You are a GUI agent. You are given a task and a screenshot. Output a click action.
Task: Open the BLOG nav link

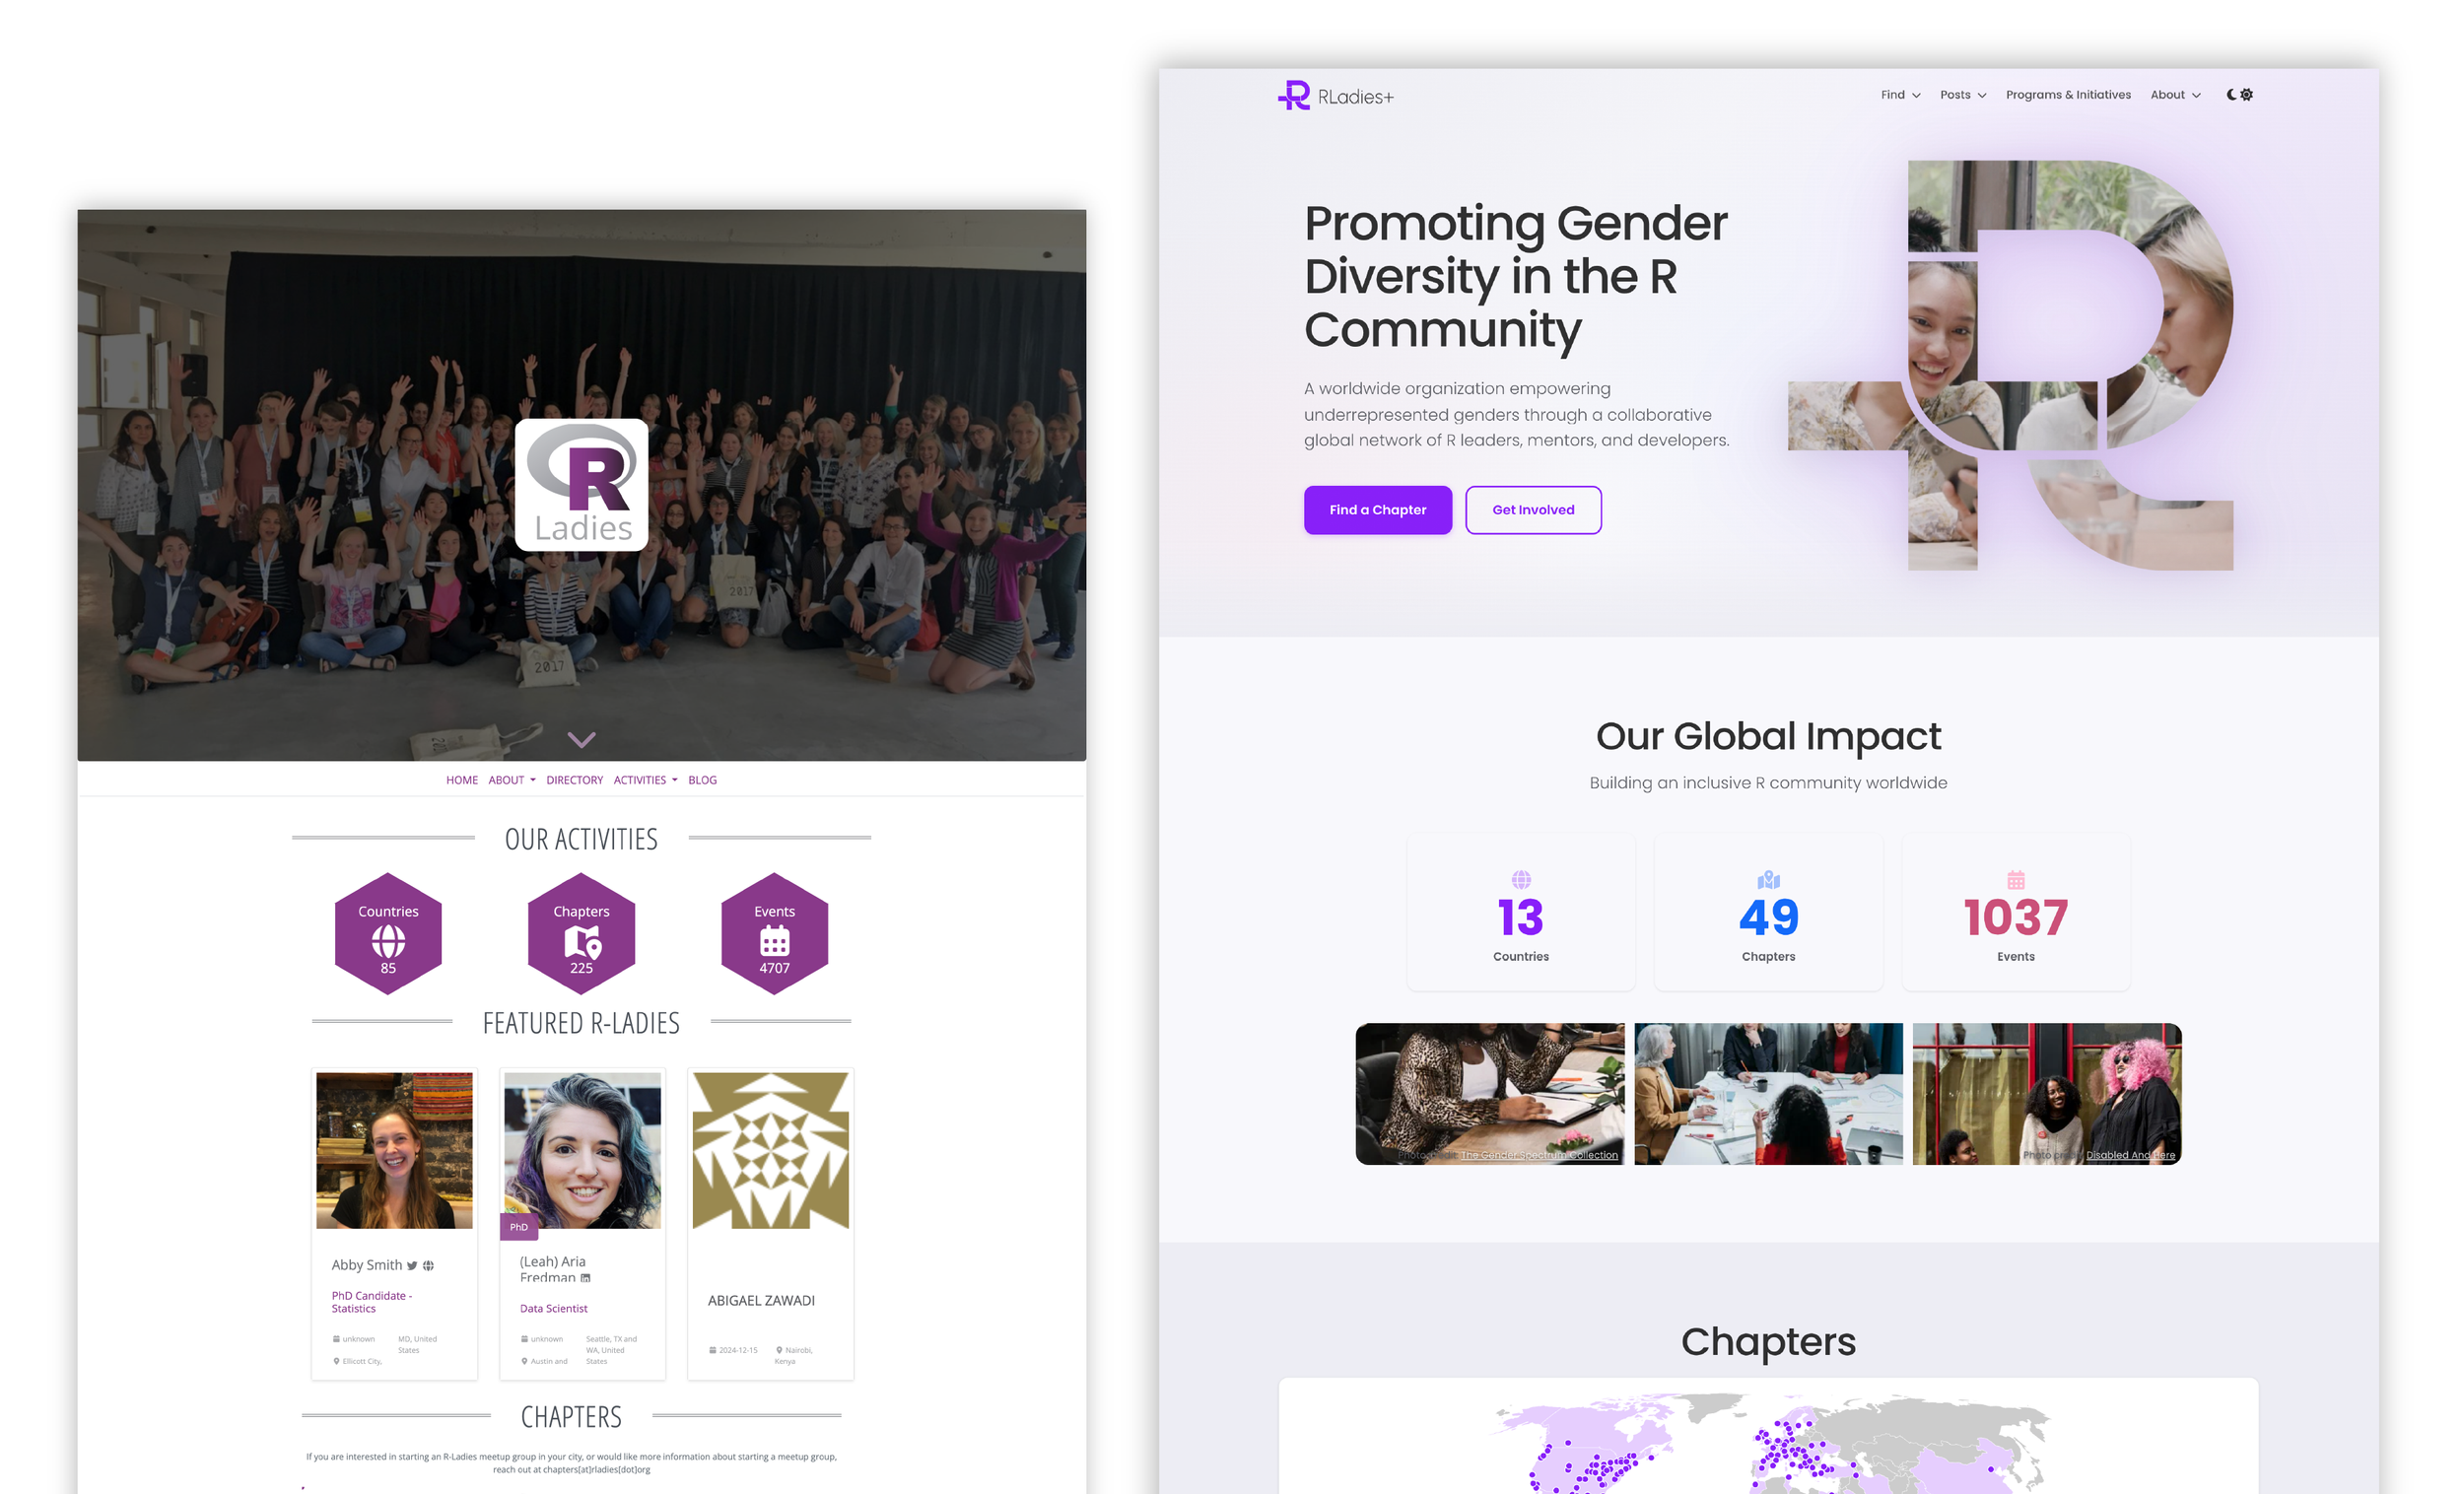point(702,780)
